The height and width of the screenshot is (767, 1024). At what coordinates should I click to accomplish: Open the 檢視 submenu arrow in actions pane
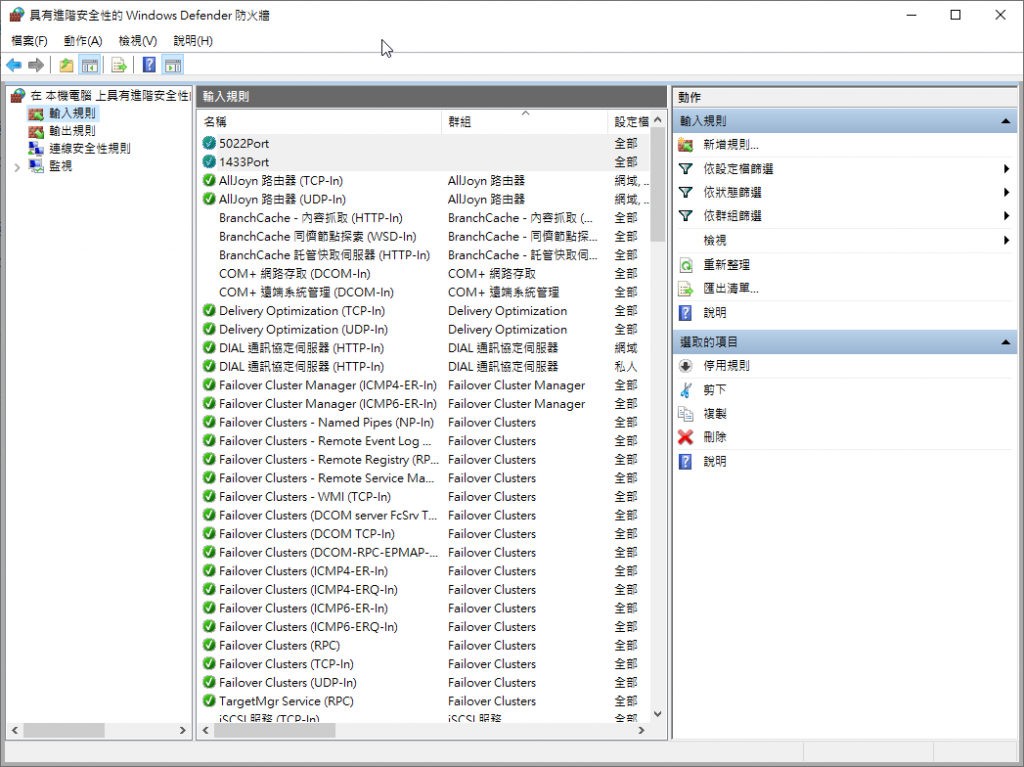[x=1006, y=240]
